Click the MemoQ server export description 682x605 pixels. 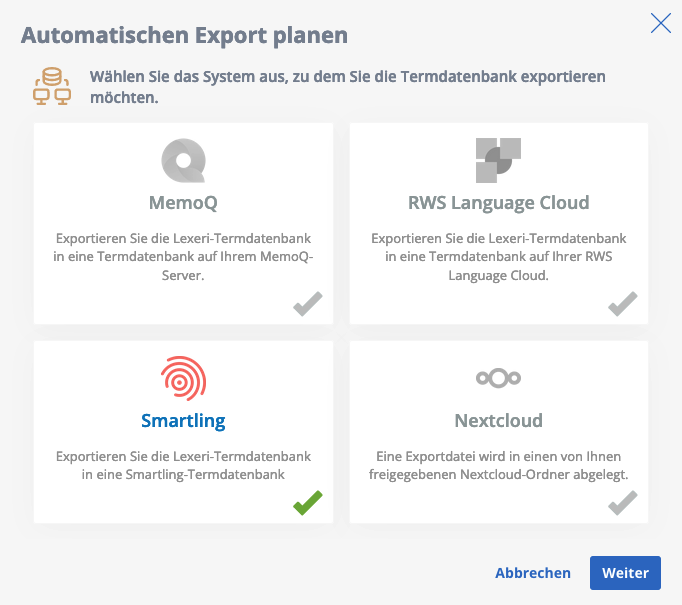[x=183, y=257]
